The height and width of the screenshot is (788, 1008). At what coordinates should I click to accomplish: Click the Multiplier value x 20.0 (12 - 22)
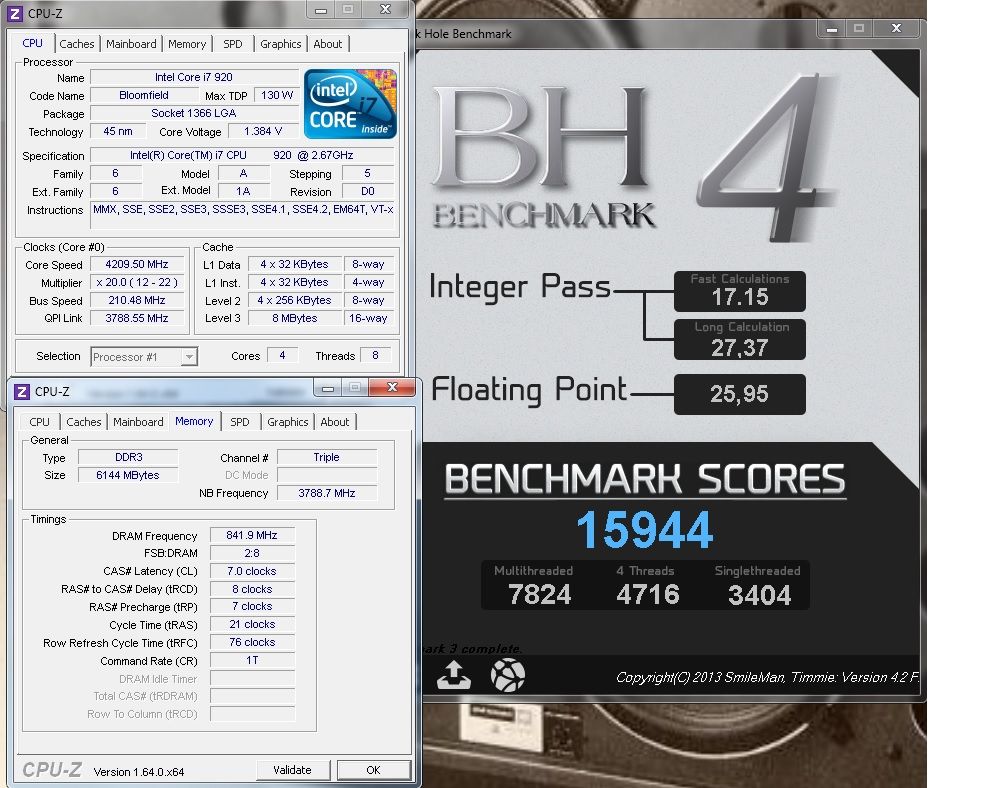[137, 282]
